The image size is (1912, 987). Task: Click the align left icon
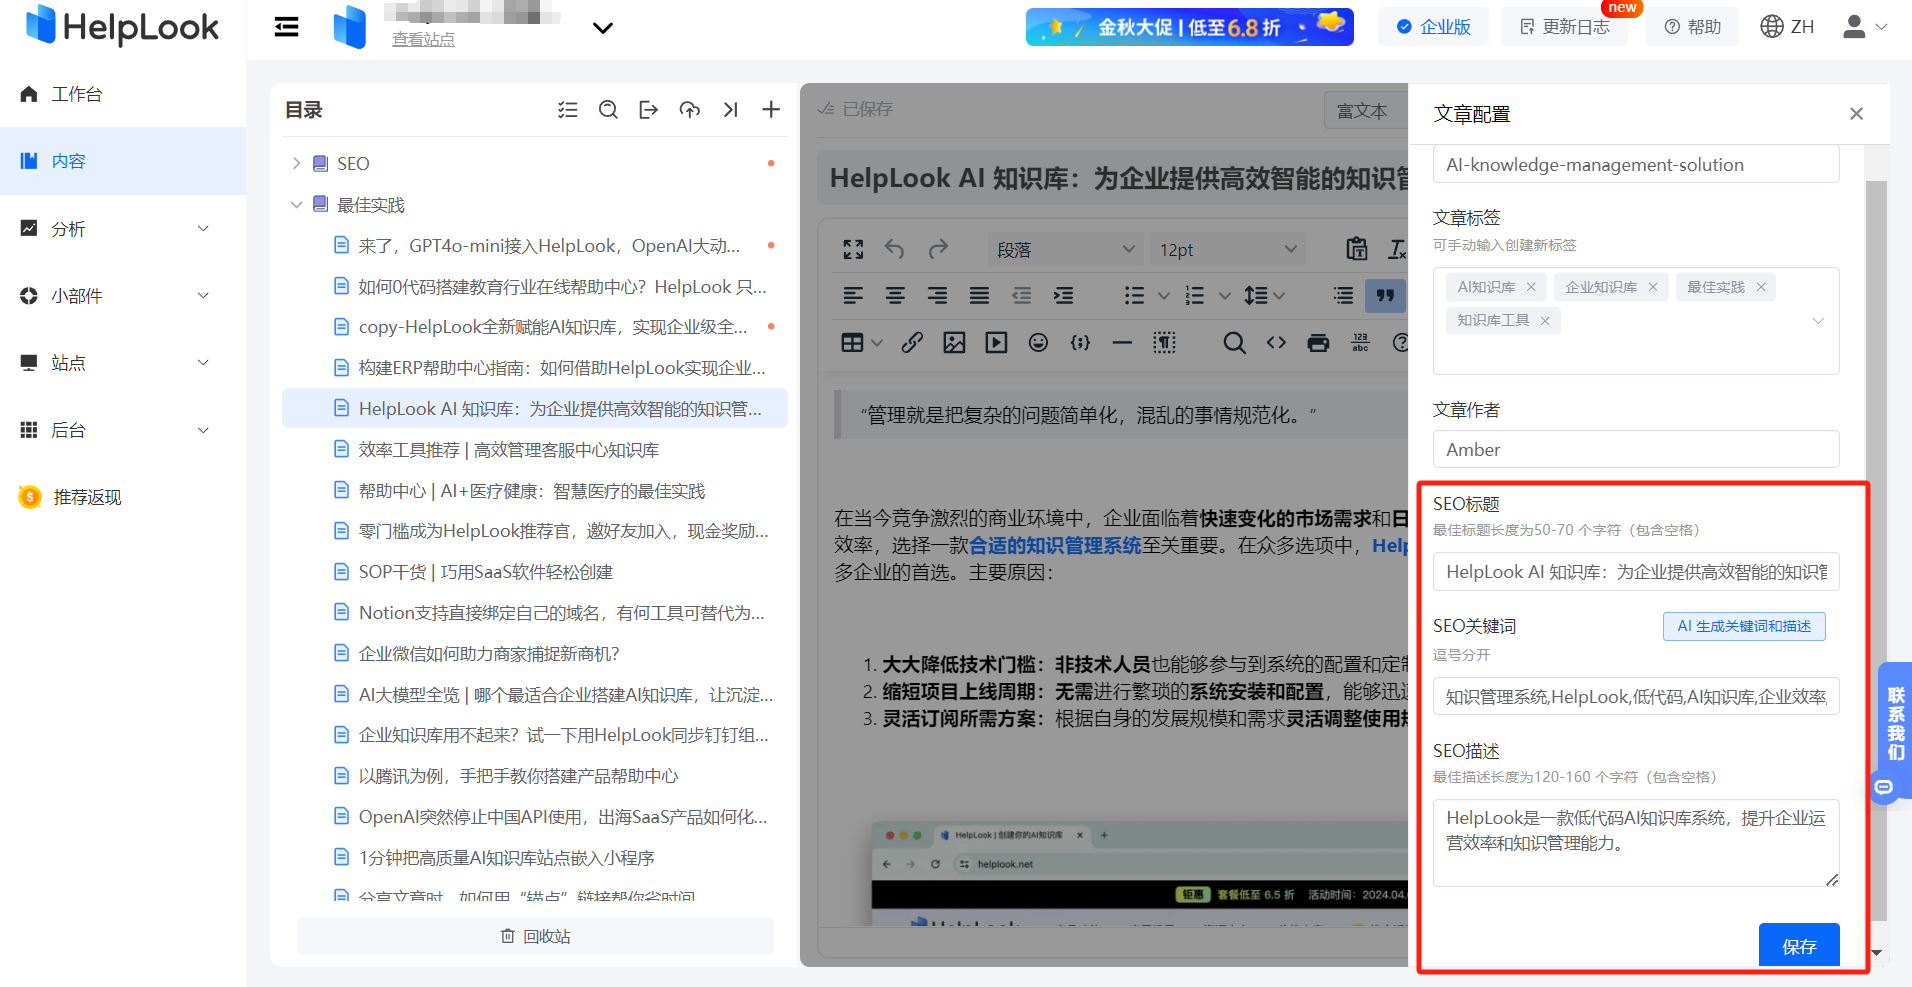tap(853, 295)
